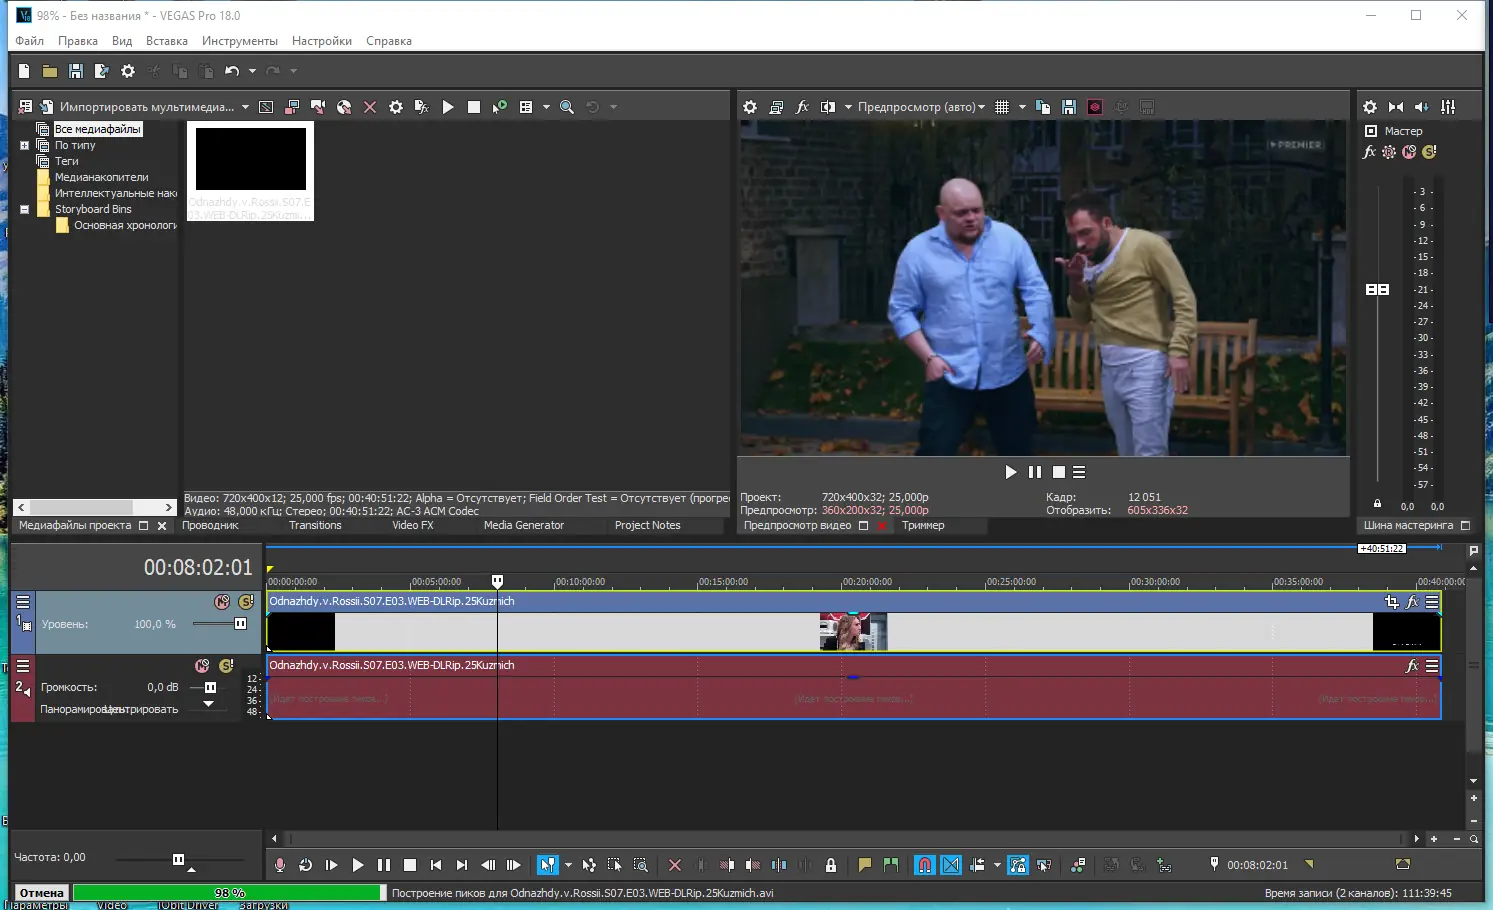Viewport: 1493px width, 910px height.
Task: Toggle the magnet snapping button in the timeline toolbar
Action: (x=925, y=865)
